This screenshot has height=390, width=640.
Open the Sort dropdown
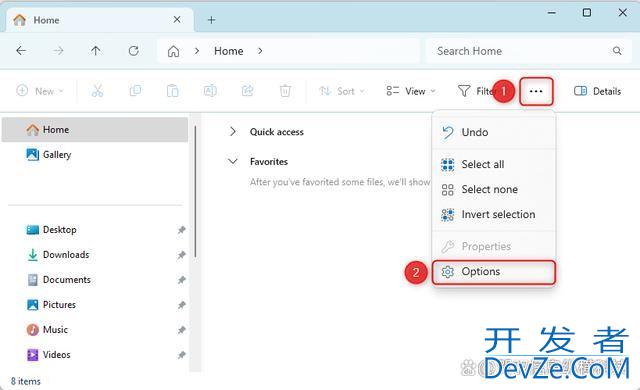pyautogui.click(x=342, y=91)
